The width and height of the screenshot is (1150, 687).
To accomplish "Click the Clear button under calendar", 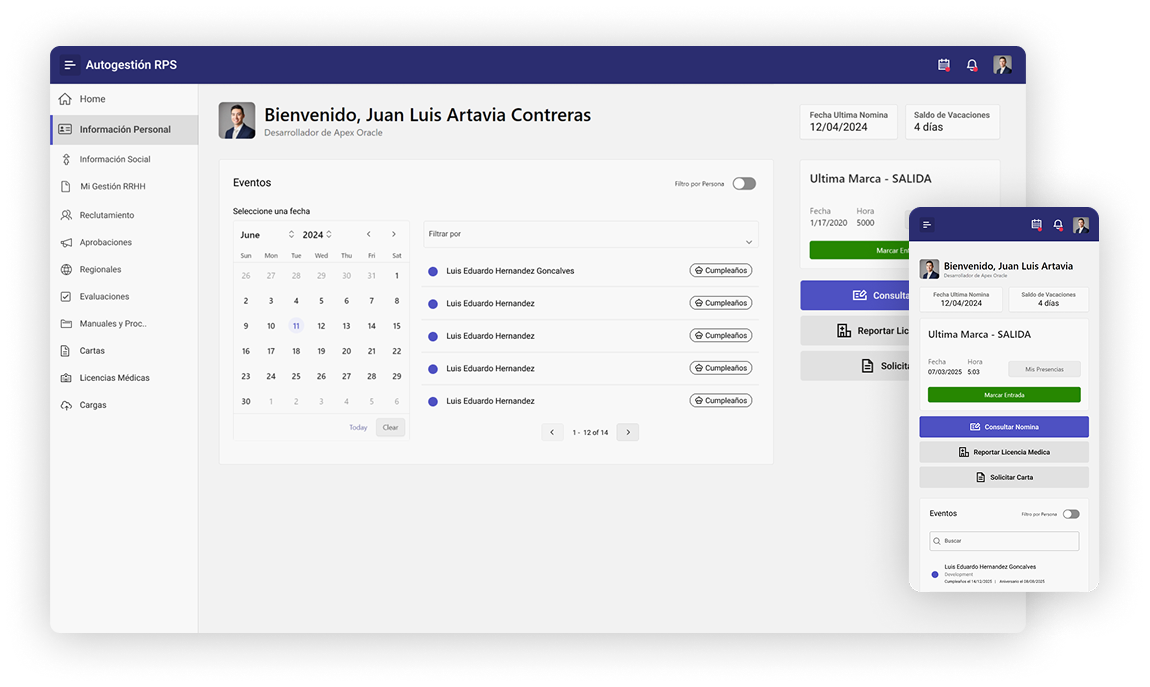I will pos(390,427).
